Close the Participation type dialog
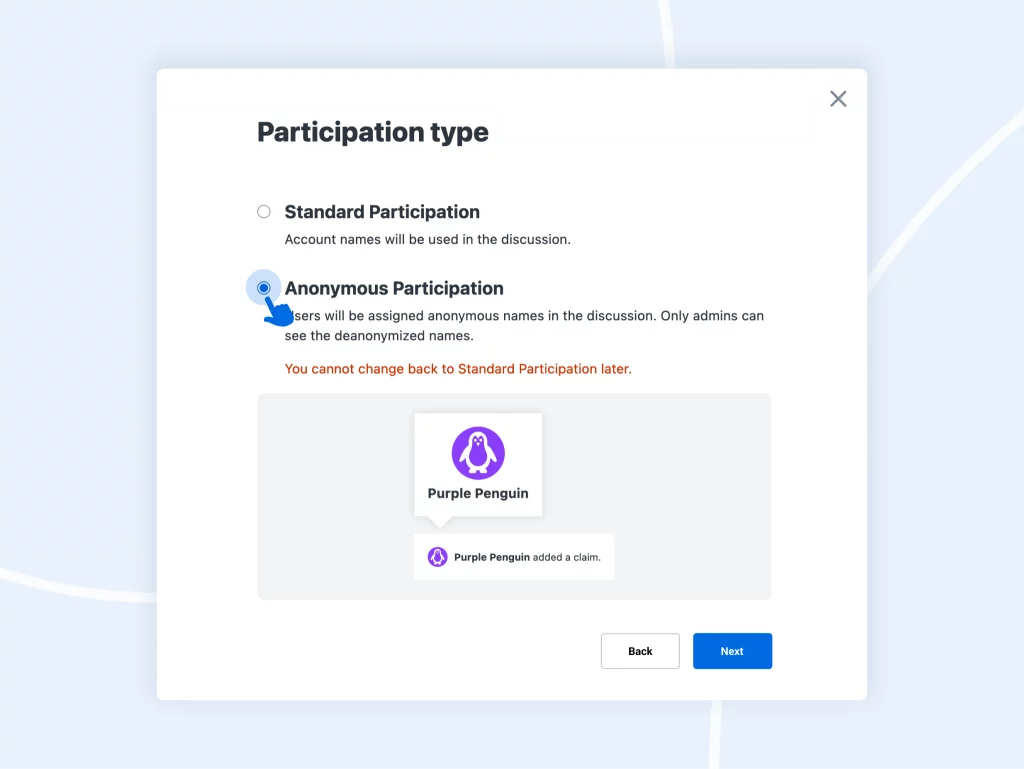Image resolution: width=1024 pixels, height=769 pixels. tap(838, 99)
